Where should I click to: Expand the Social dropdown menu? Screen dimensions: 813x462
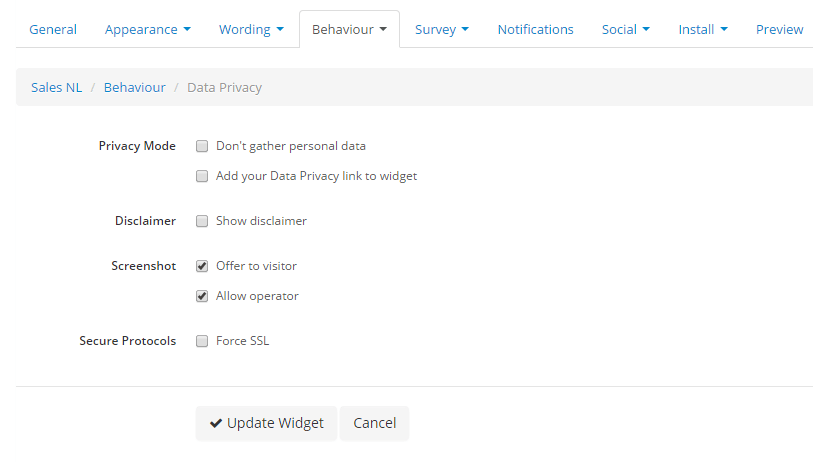[625, 29]
